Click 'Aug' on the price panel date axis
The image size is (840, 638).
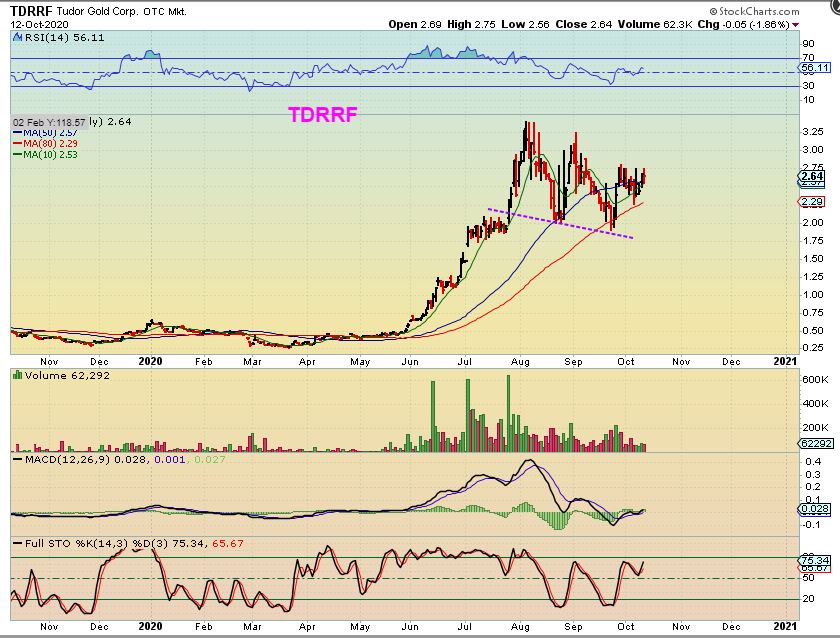click(520, 362)
